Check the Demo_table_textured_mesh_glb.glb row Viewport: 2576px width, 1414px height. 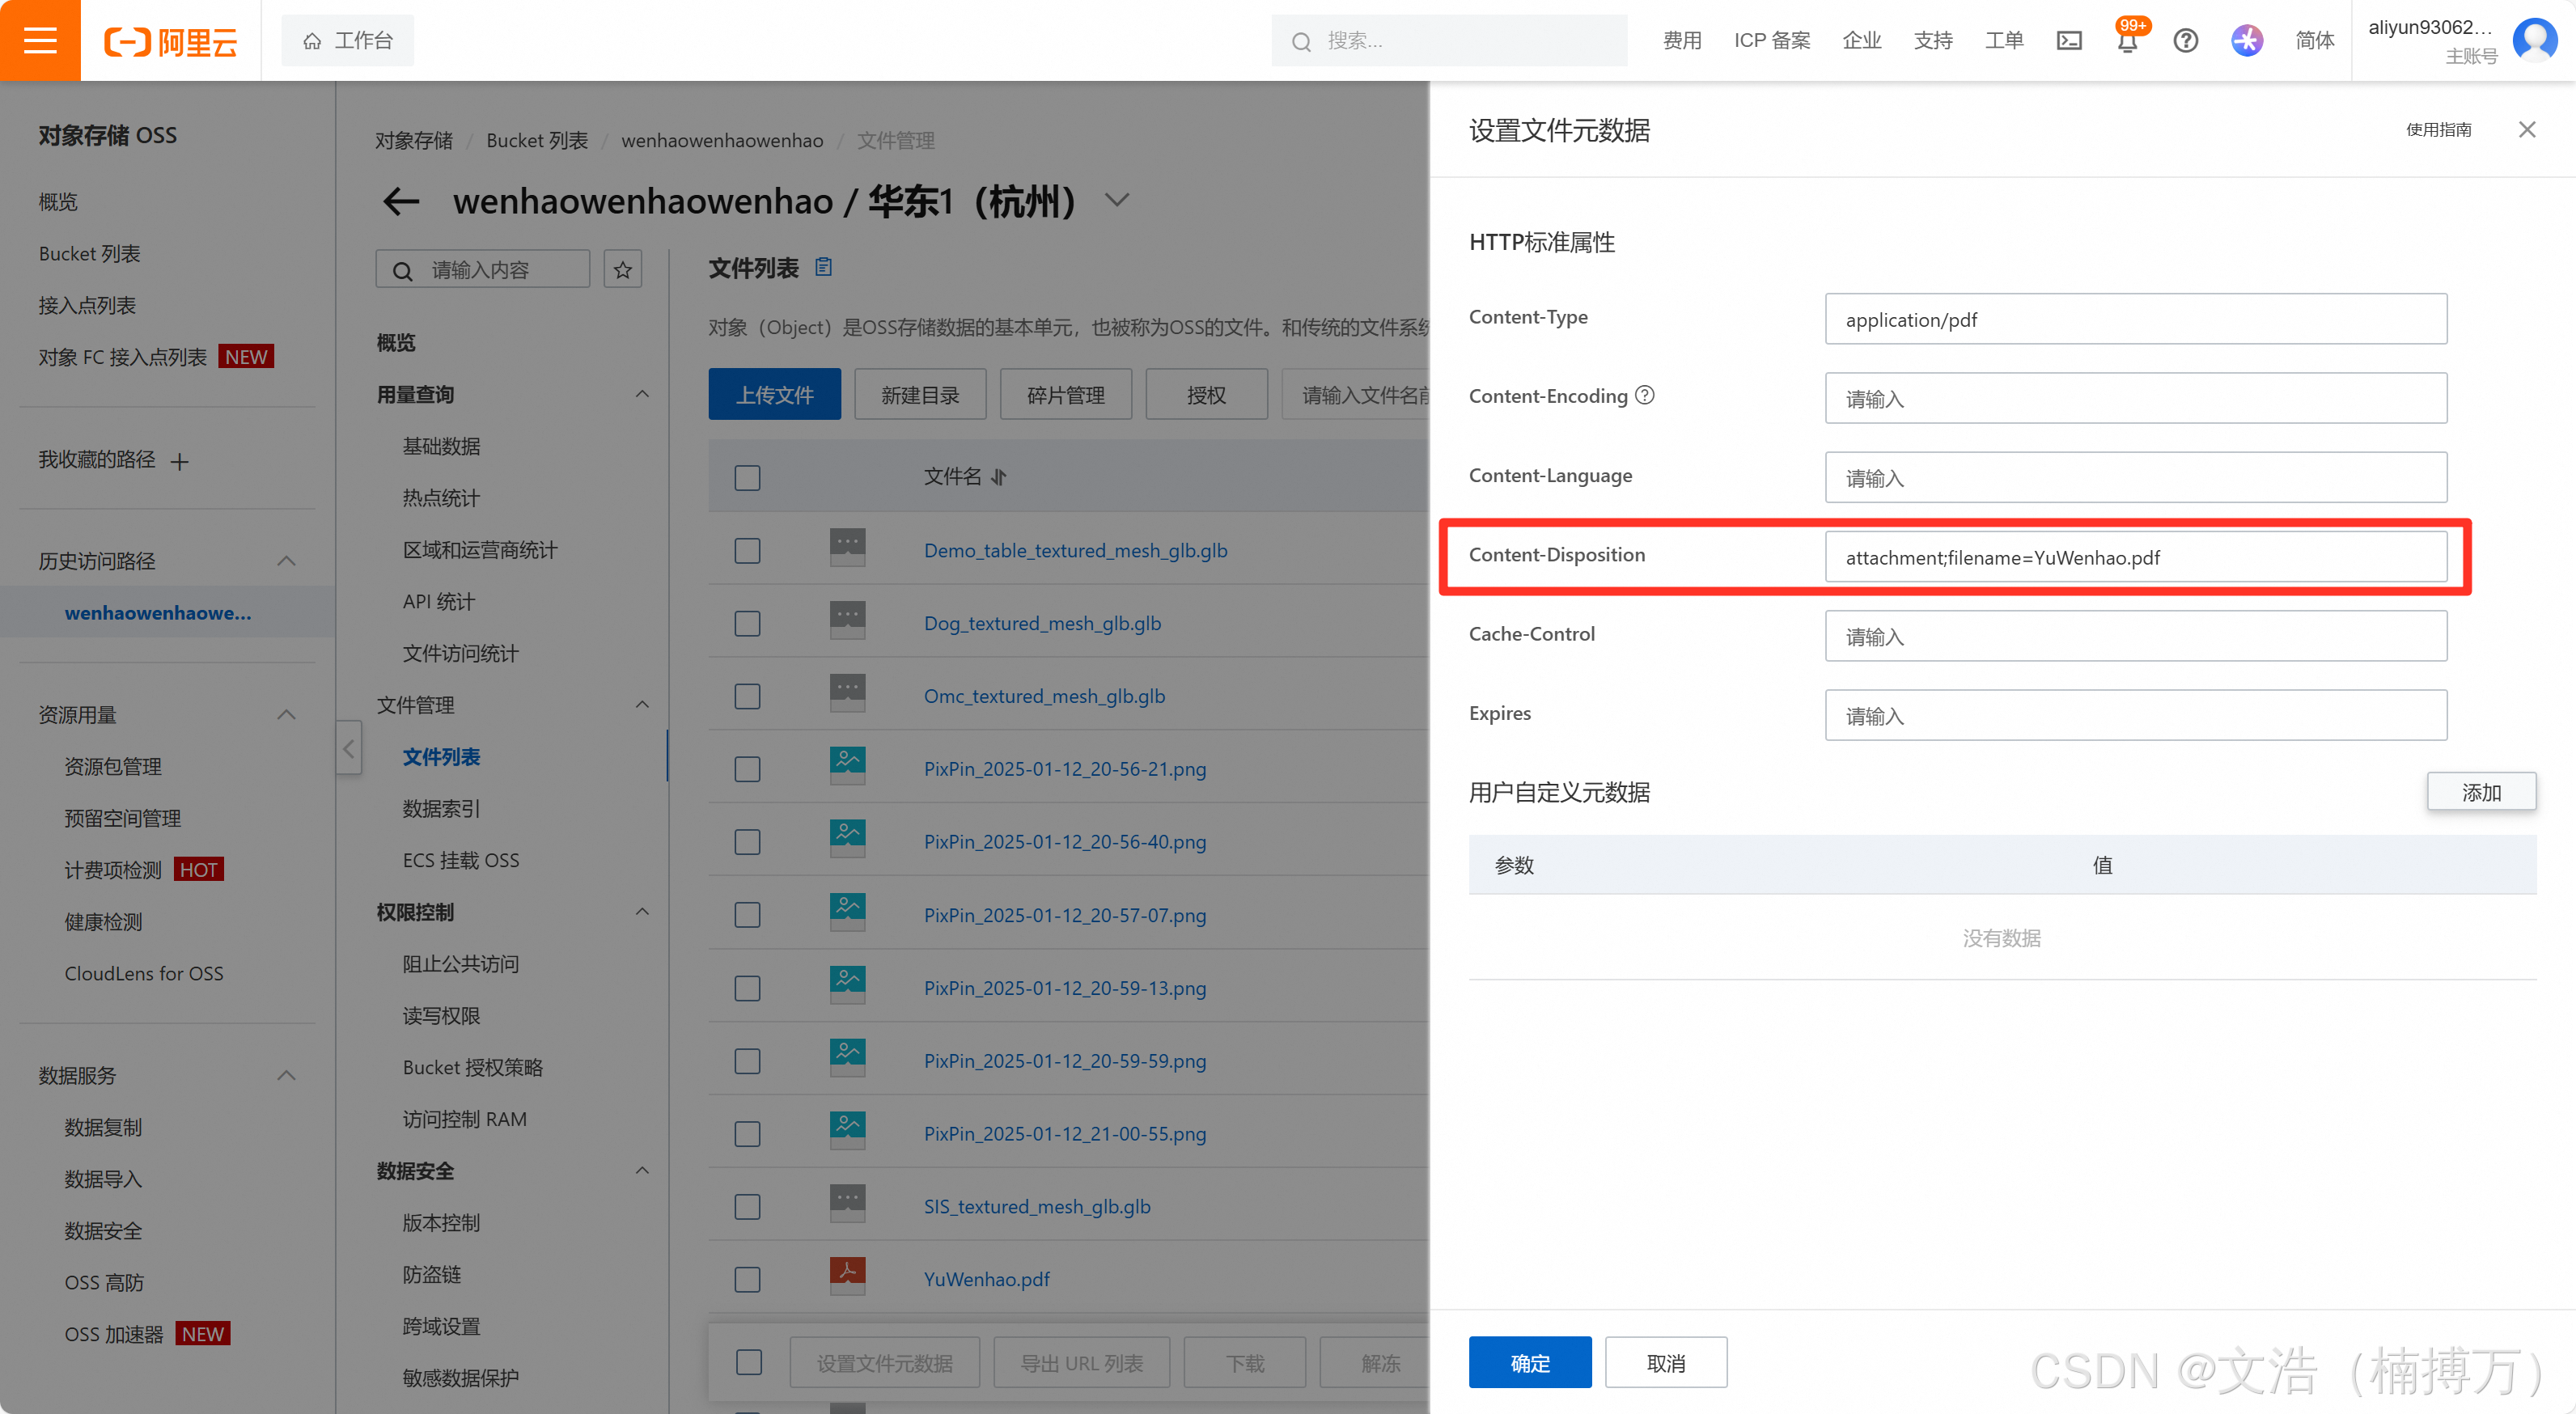point(747,550)
